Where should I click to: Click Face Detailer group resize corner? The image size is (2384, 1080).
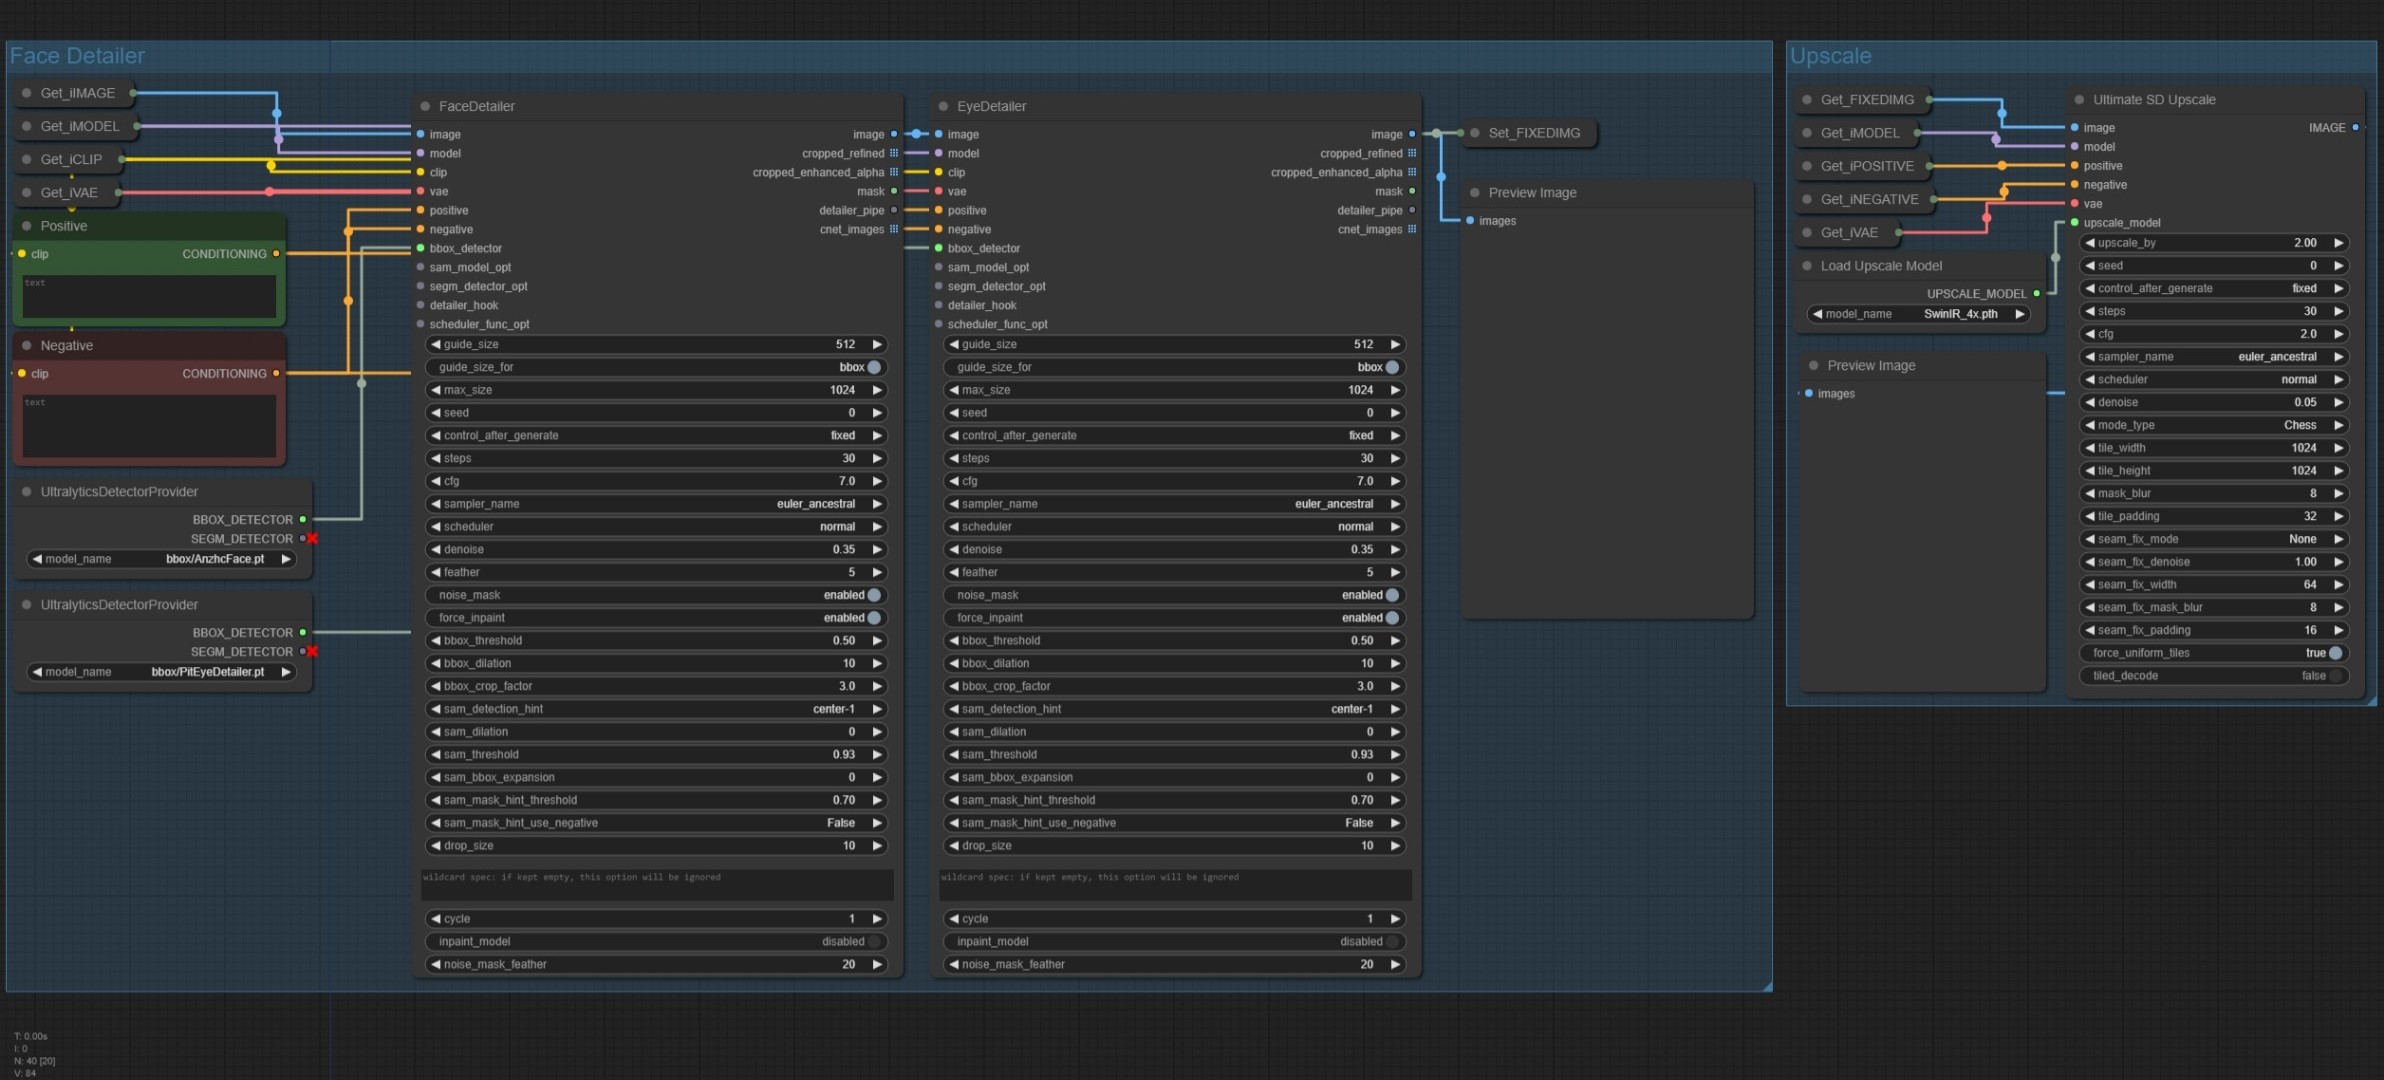point(1766,986)
